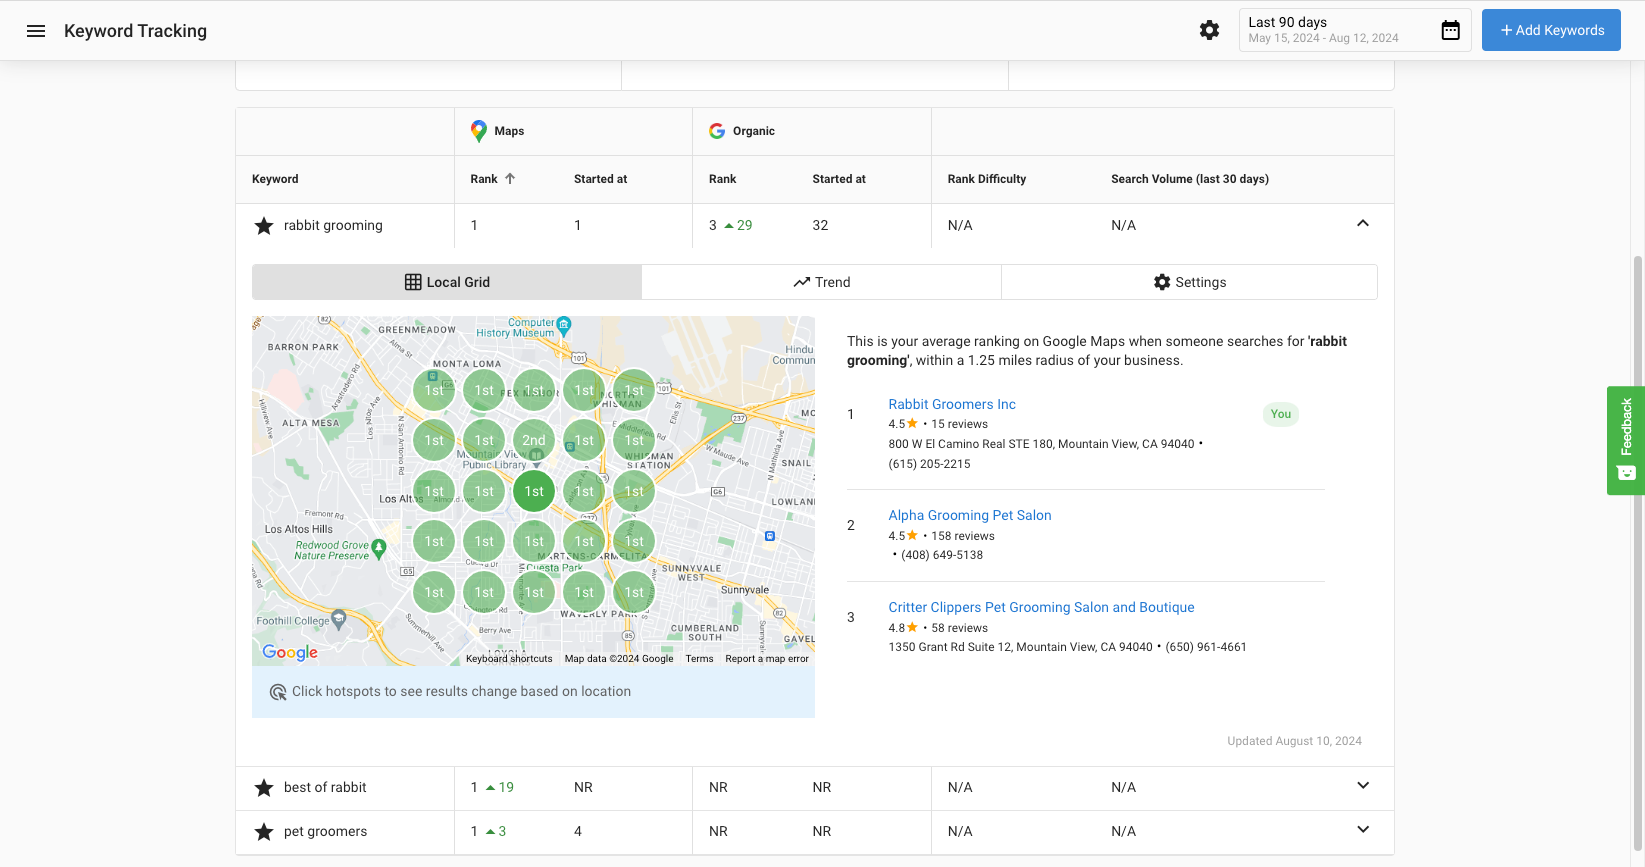Sort by Maps Rank arrow icon

(510, 179)
